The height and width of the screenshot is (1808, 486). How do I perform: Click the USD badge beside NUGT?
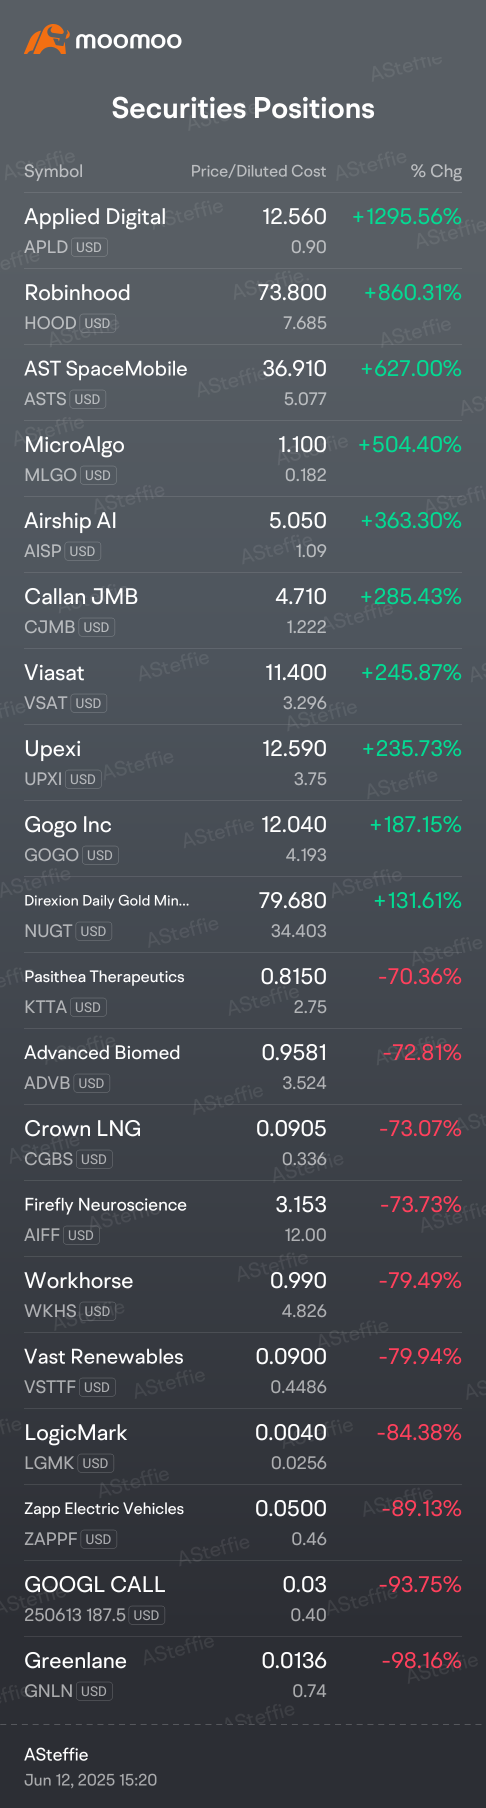point(93,931)
